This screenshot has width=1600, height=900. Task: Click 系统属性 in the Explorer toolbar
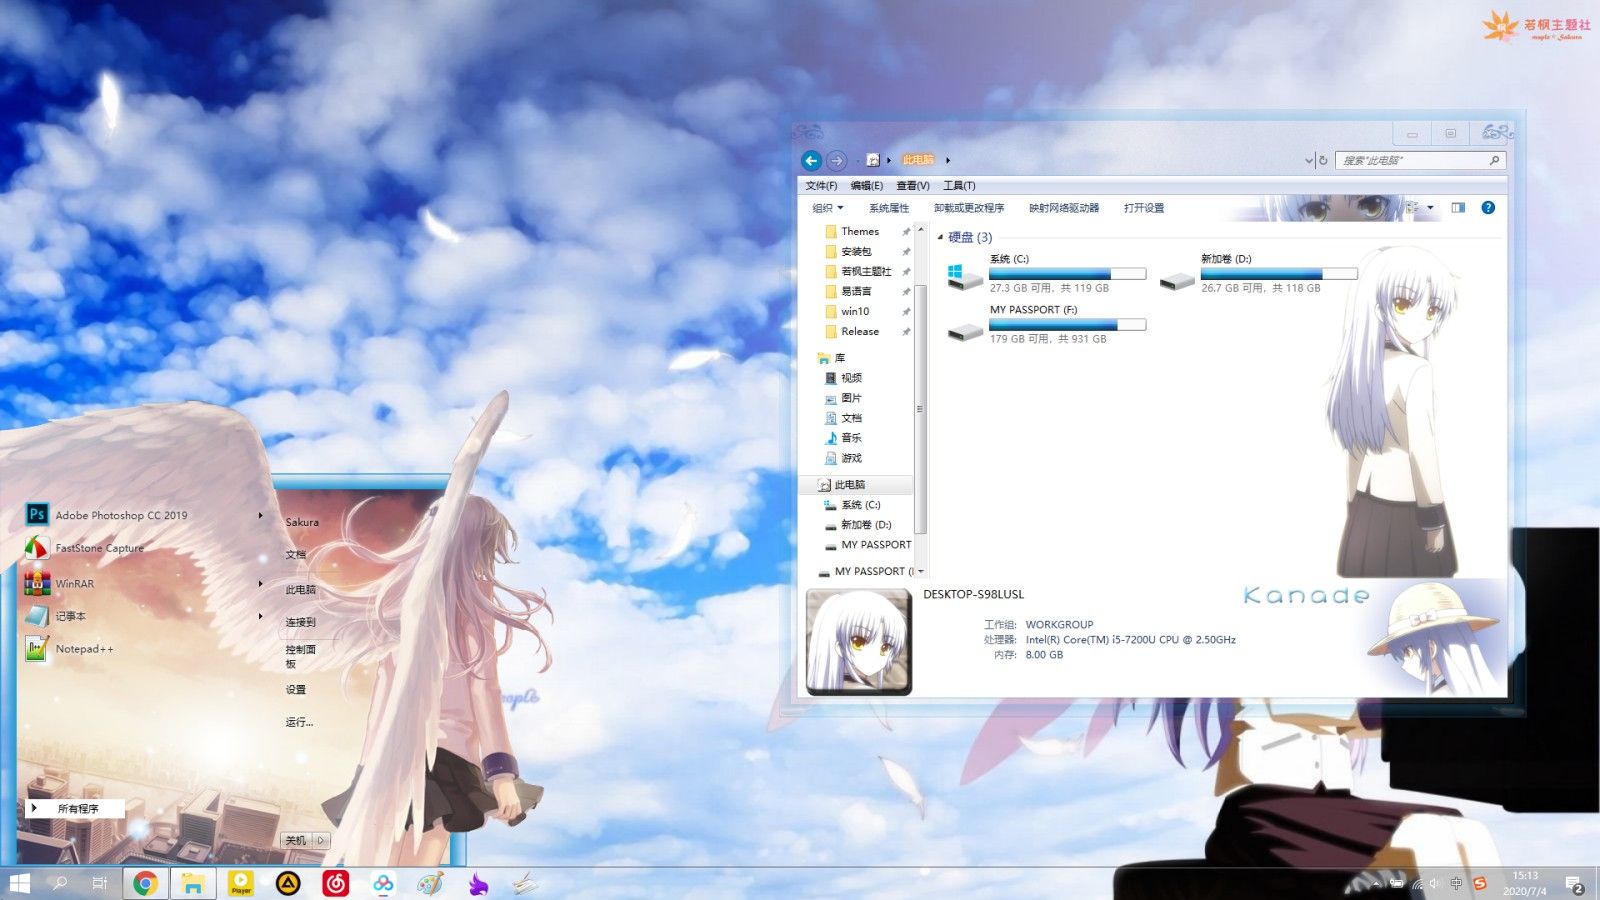click(889, 208)
